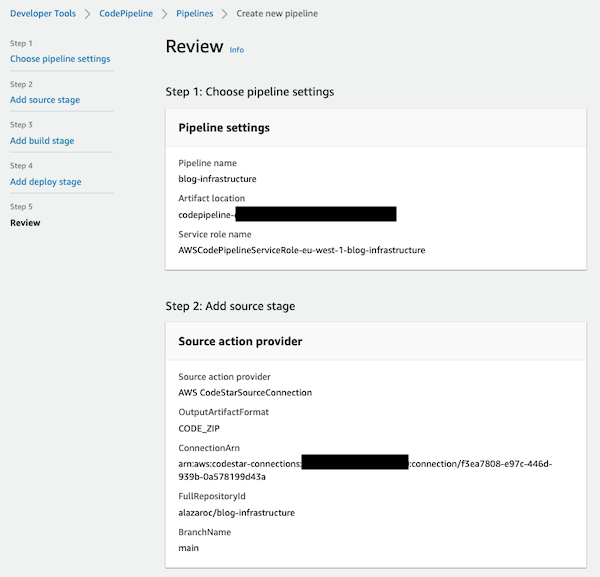Go to Add deploy stage step
The height and width of the screenshot is (577, 600).
click(x=46, y=181)
